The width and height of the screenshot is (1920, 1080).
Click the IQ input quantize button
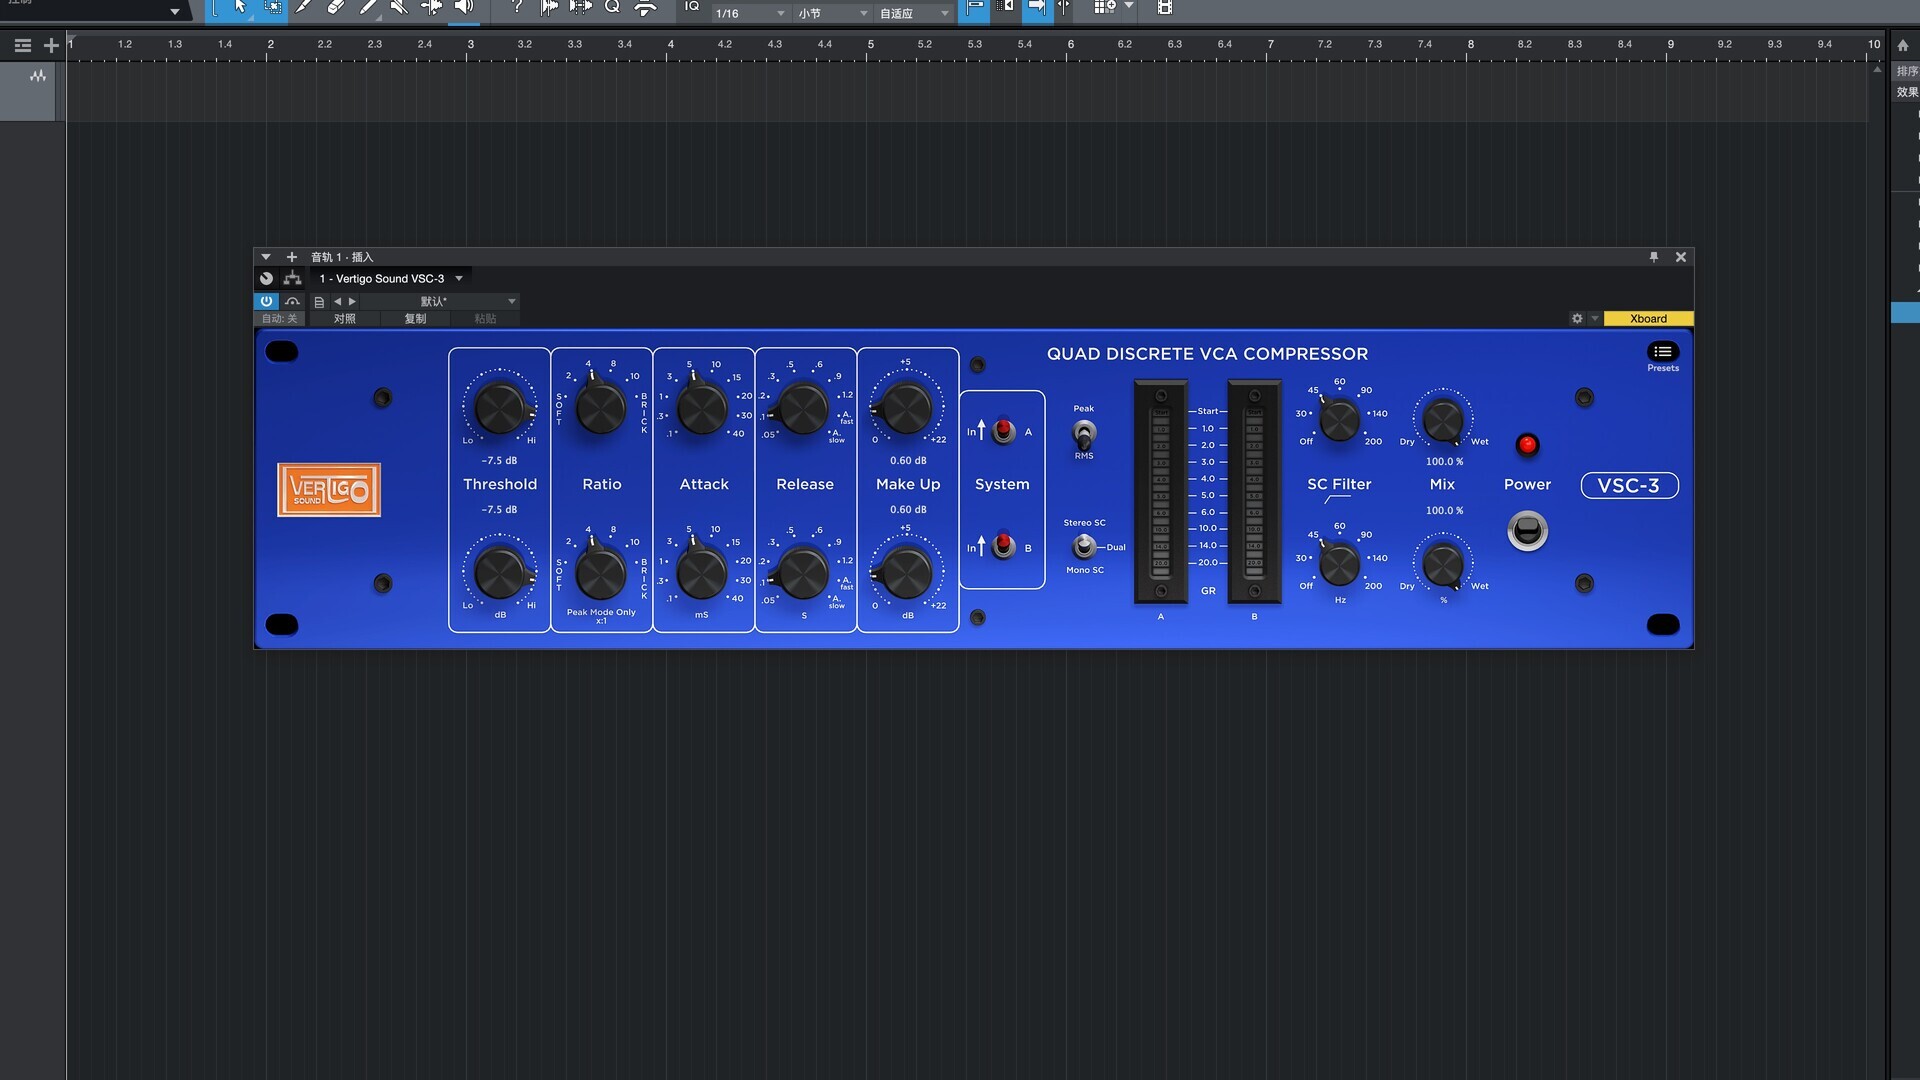tap(692, 7)
